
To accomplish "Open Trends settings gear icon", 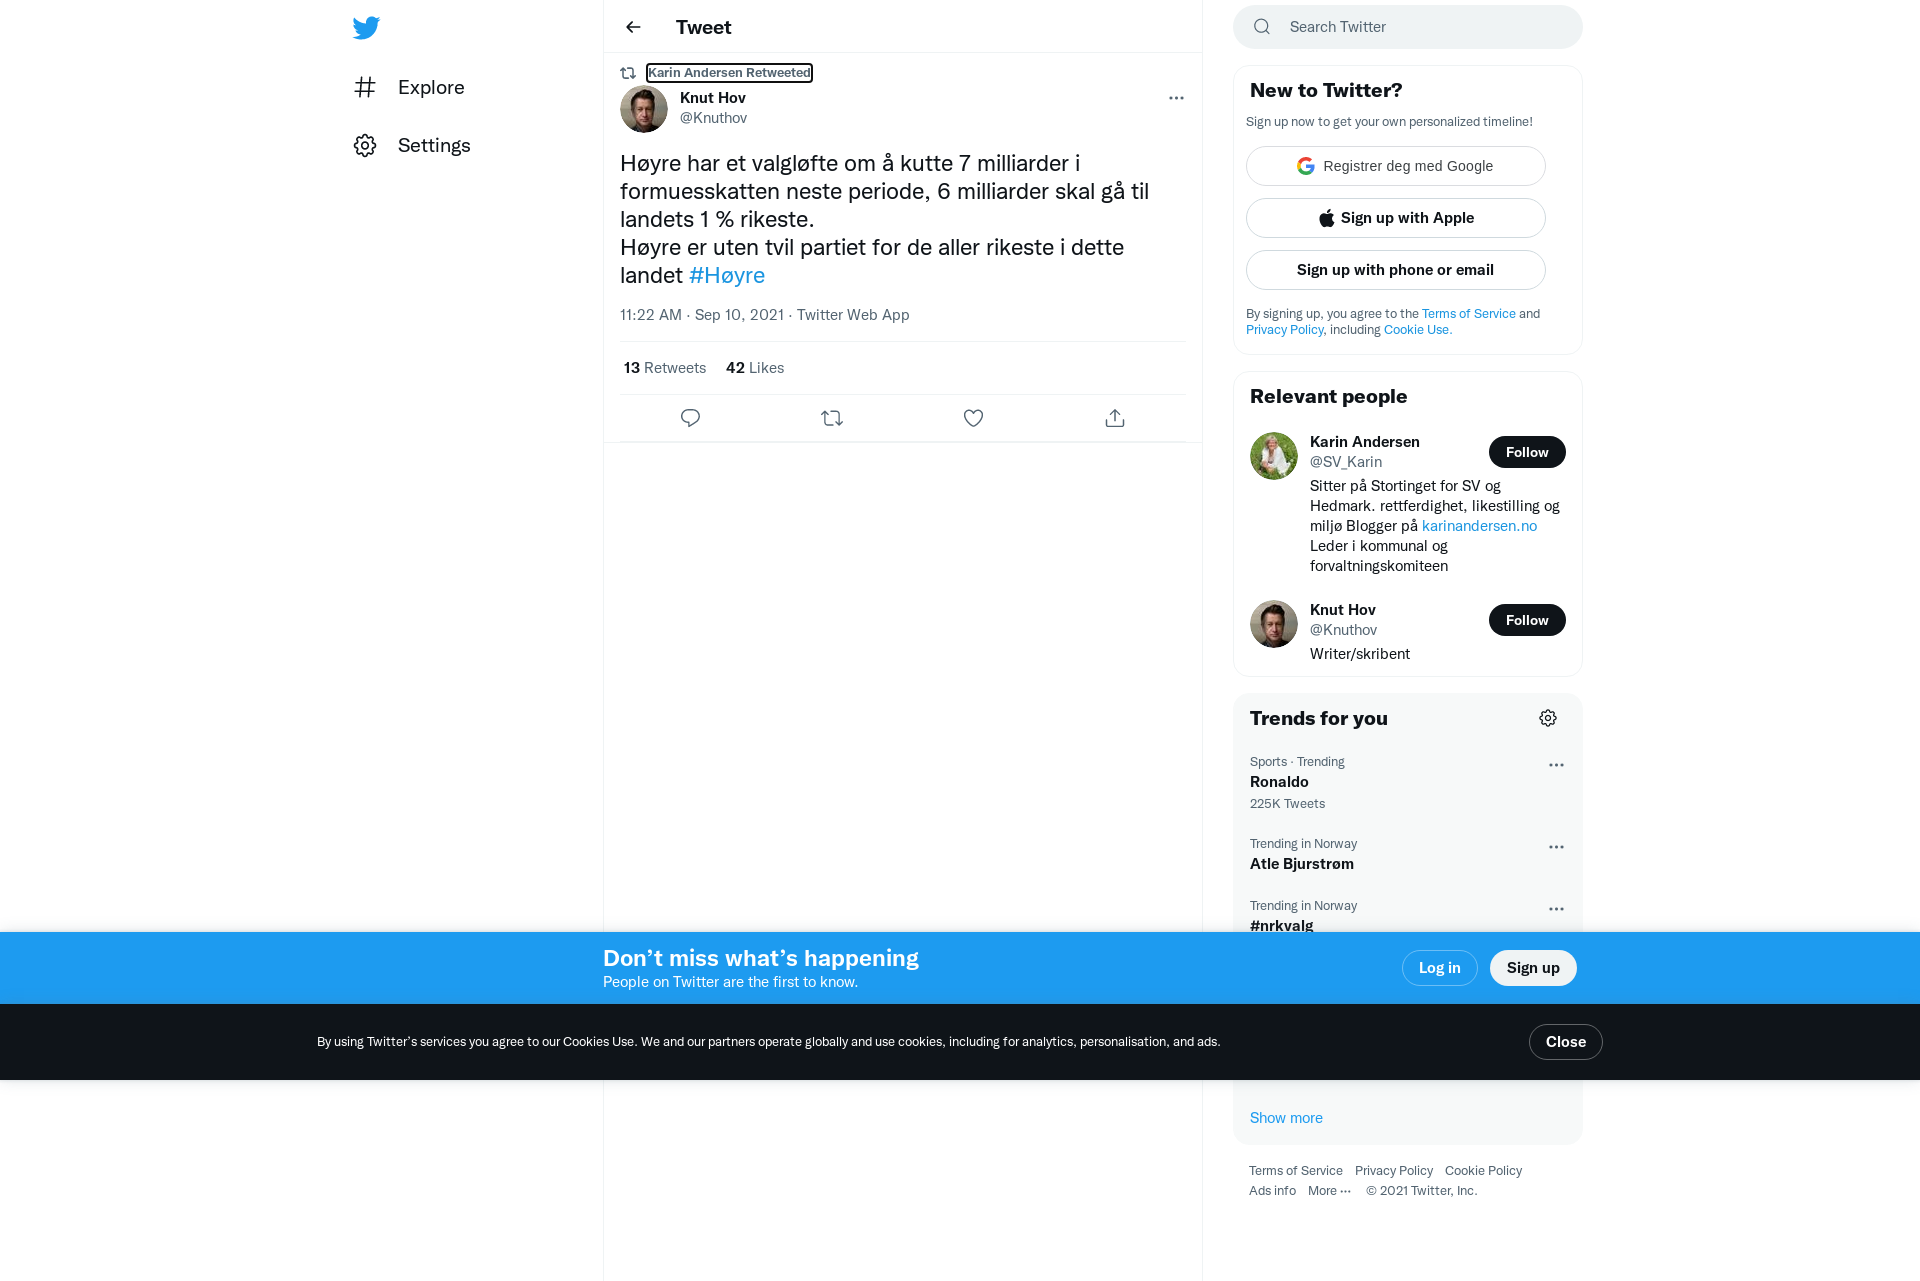I will (x=1548, y=718).
